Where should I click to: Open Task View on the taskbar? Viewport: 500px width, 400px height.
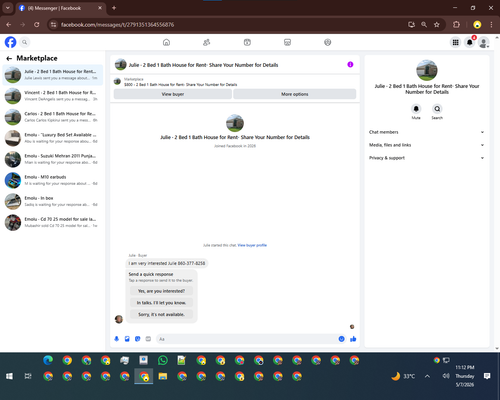click(28, 376)
